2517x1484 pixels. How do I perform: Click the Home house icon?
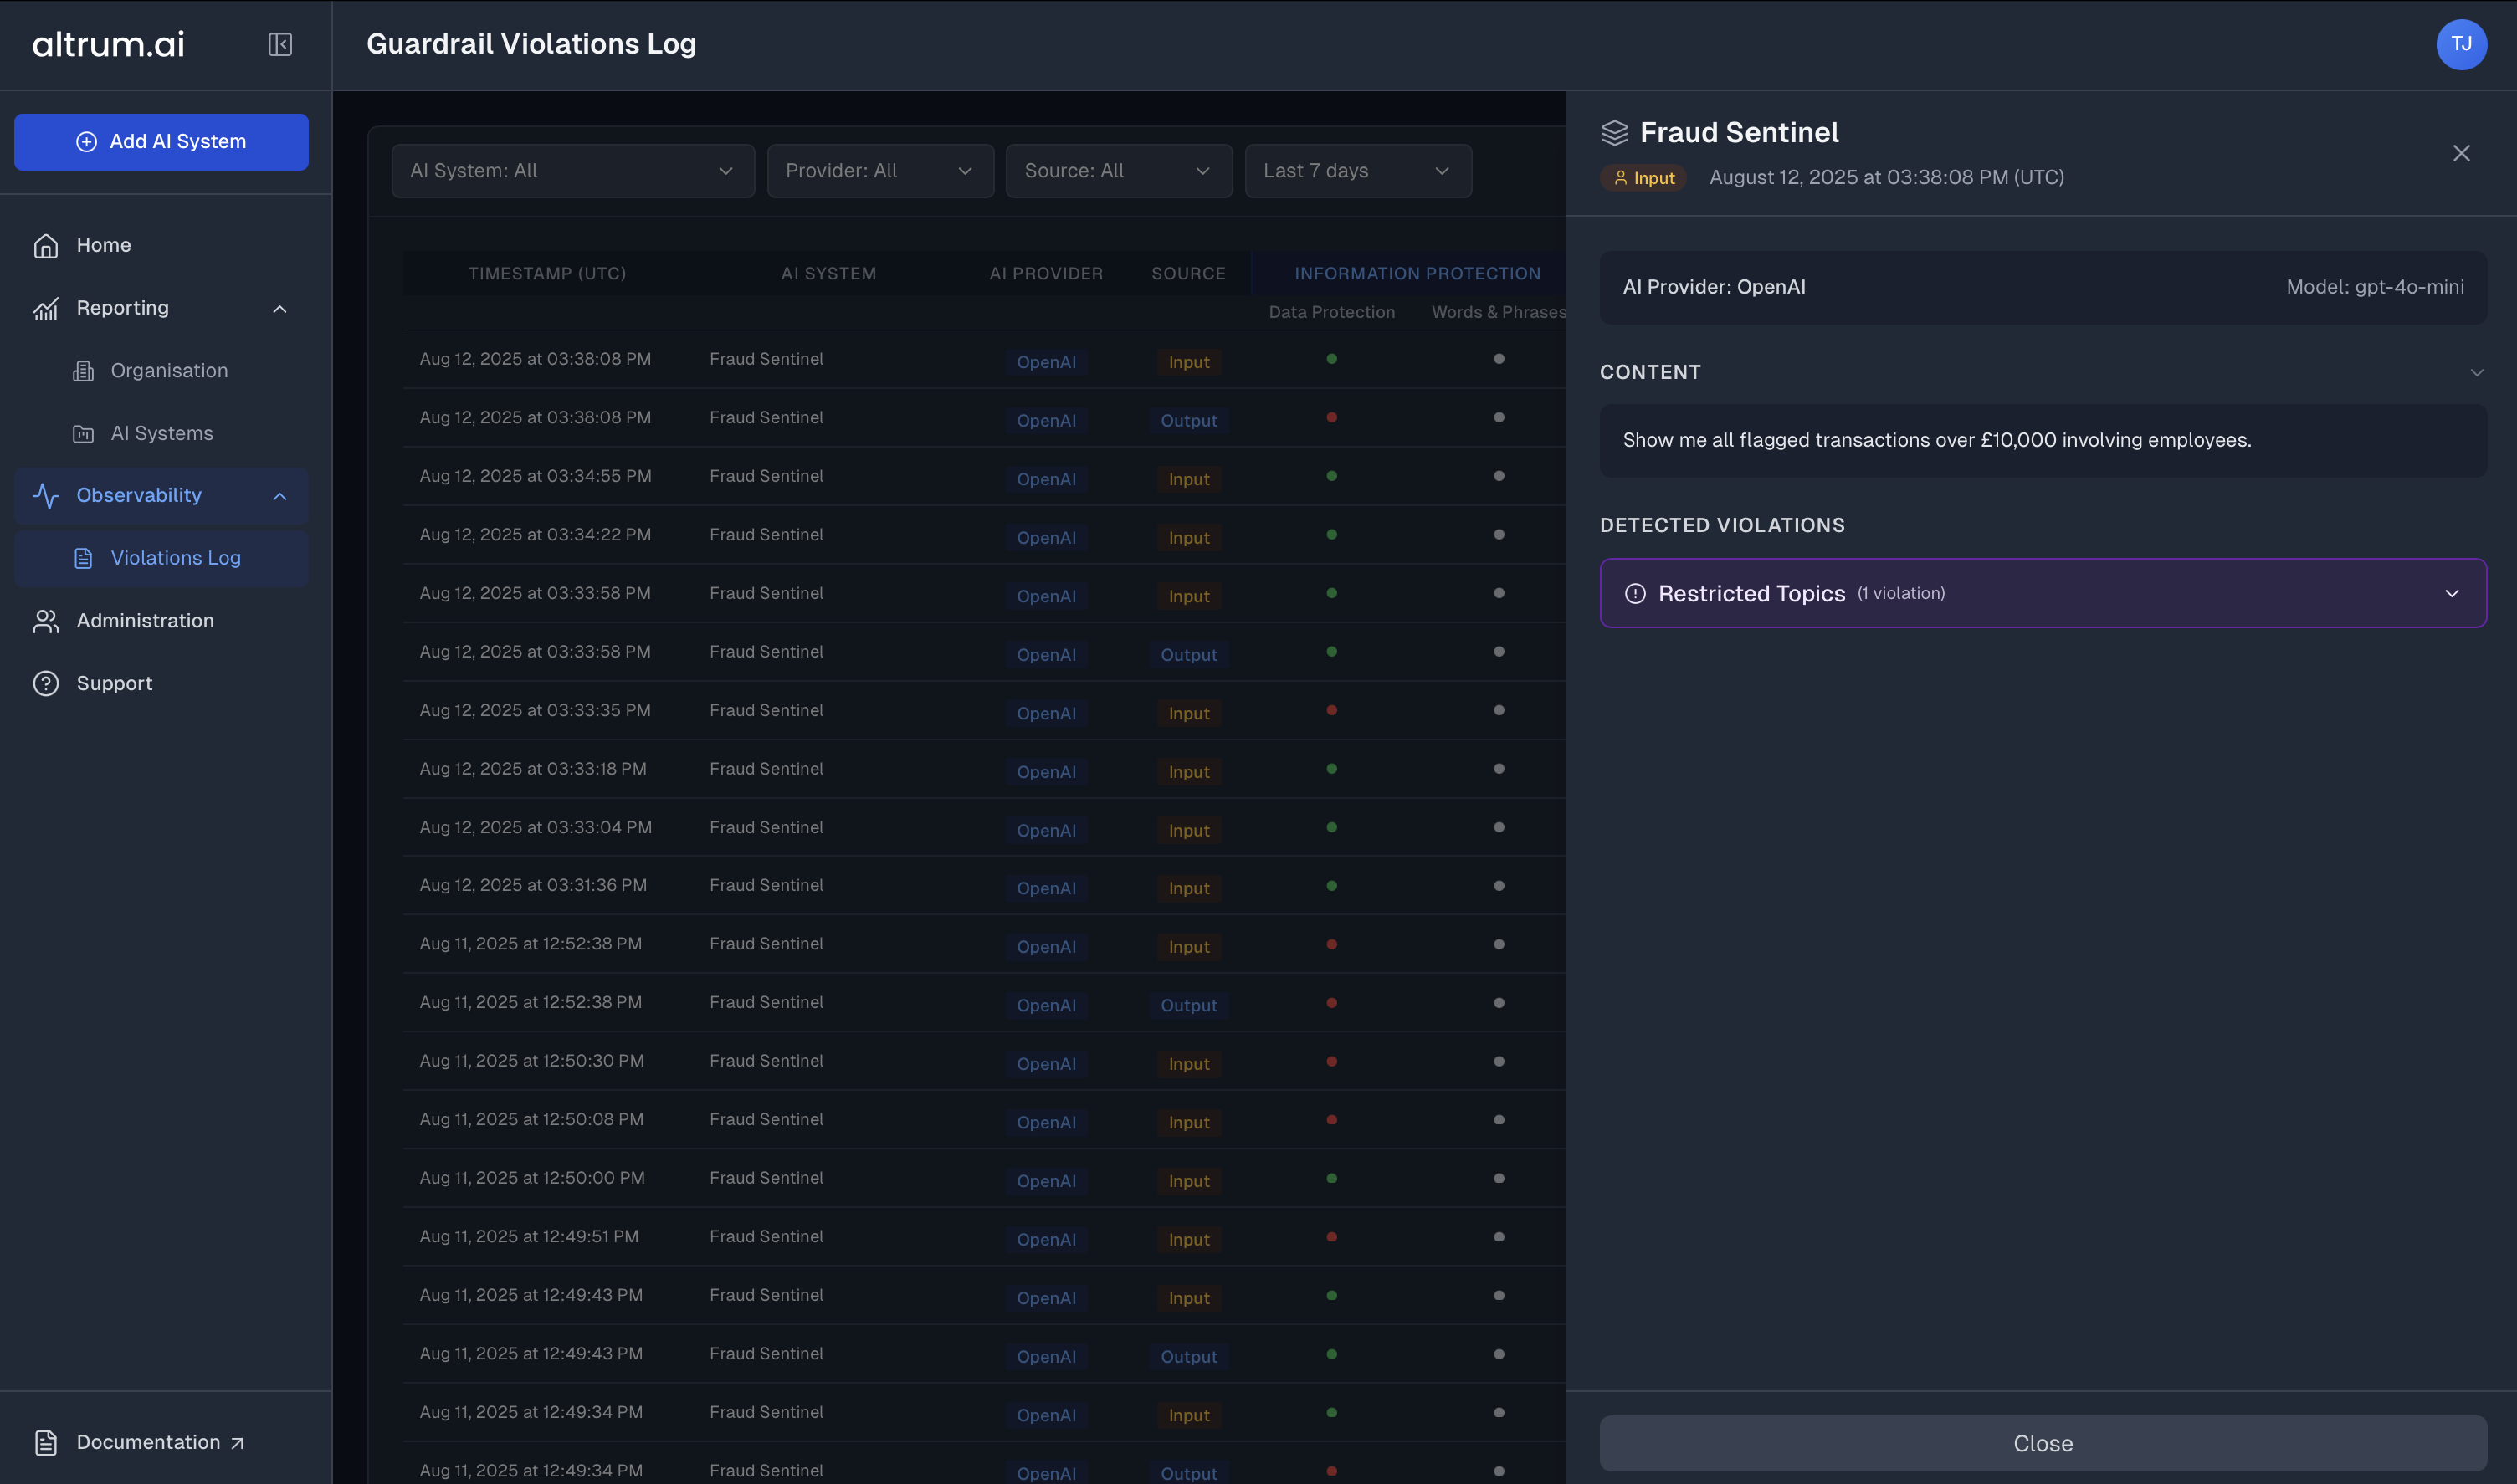click(x=46, y=246)
